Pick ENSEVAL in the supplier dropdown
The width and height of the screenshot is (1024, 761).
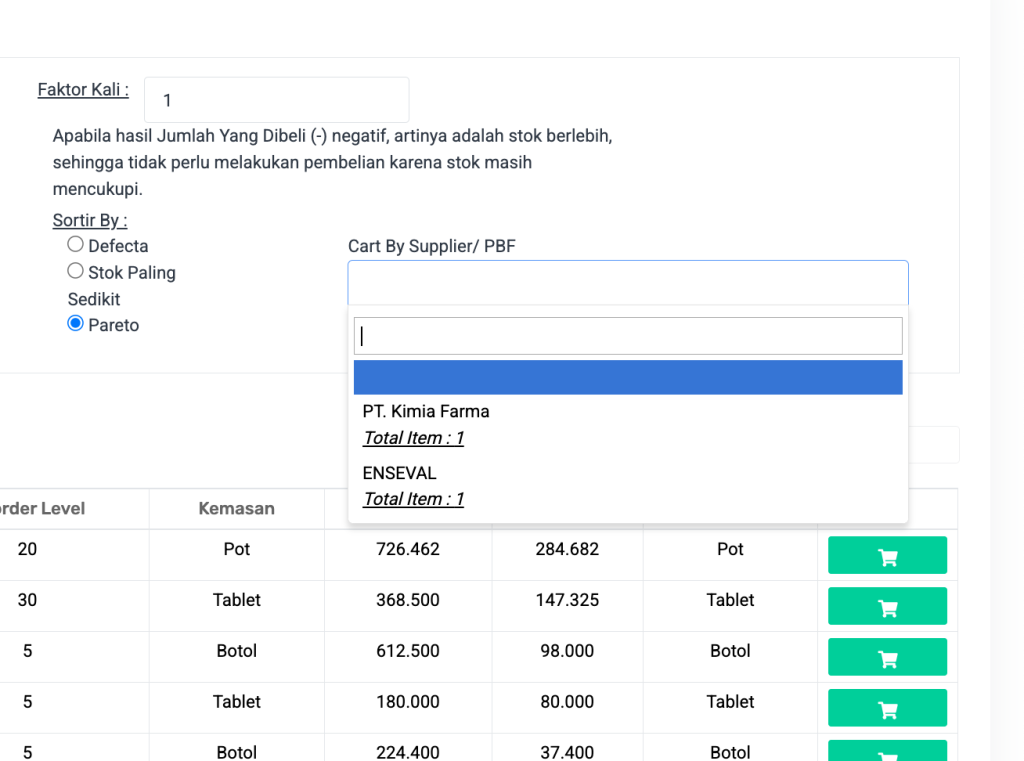(x=399, y=473)
